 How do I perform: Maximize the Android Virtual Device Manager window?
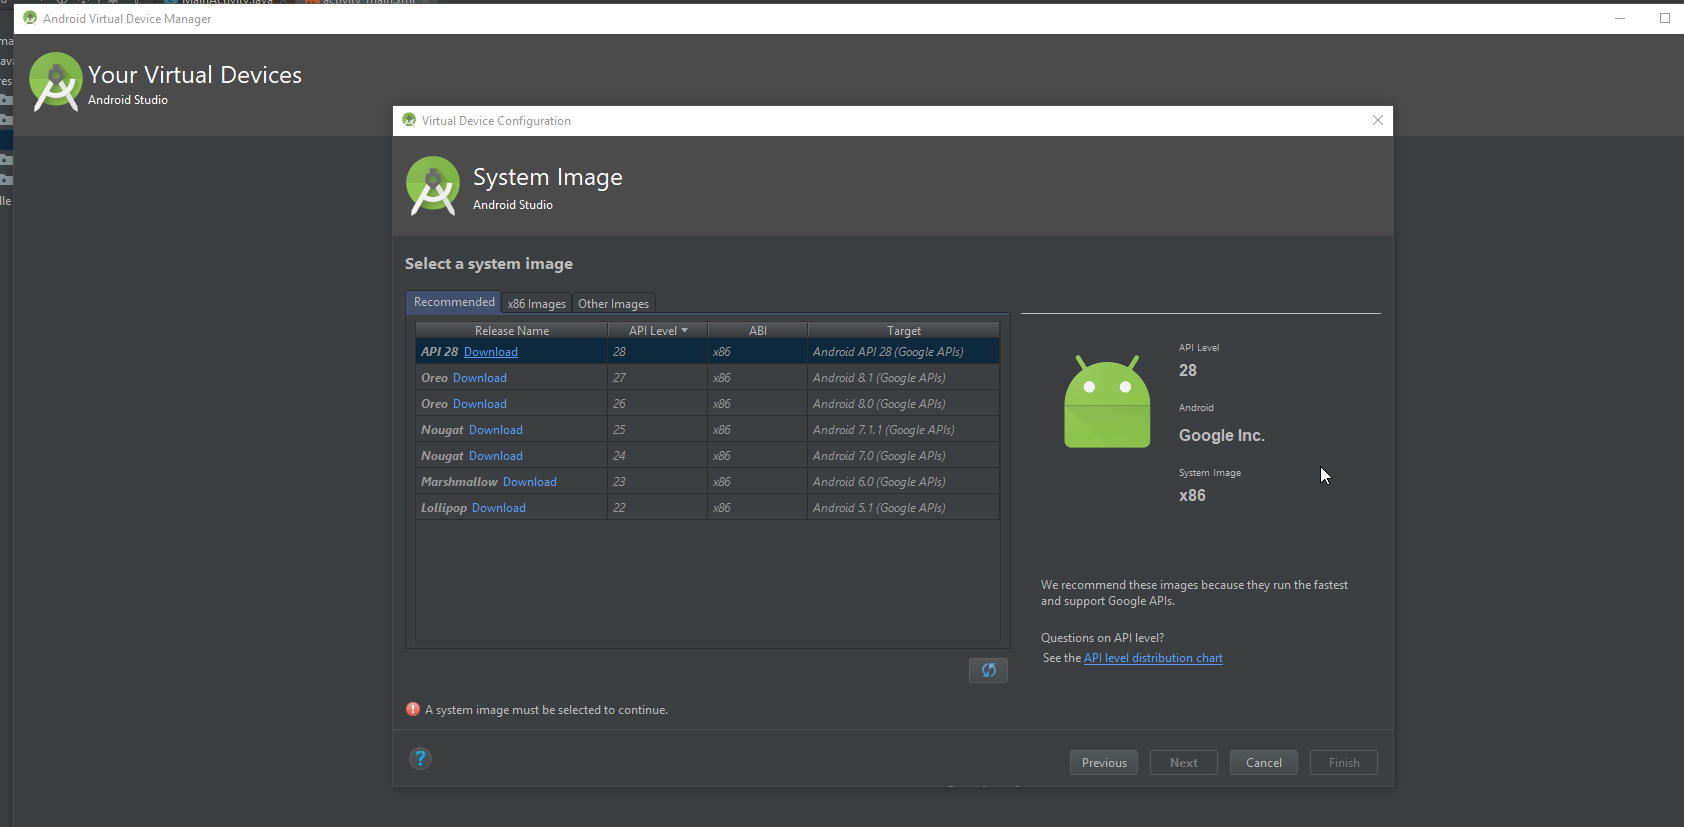click(1665, 18)
